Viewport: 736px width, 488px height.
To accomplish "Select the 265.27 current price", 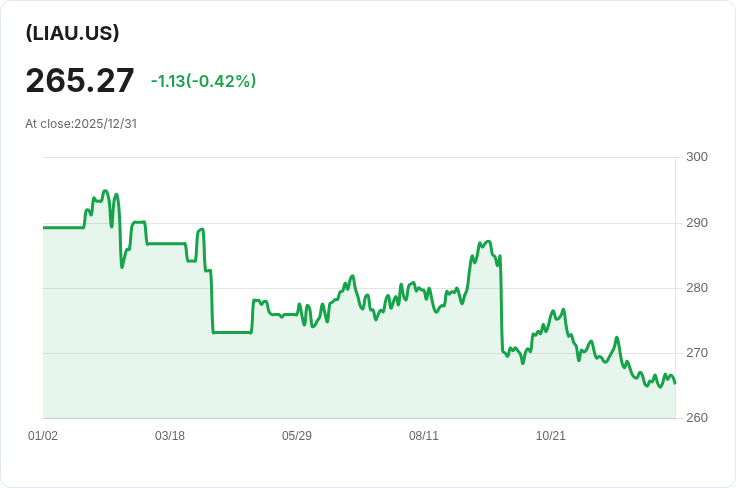I will click(x=80, y=80).
